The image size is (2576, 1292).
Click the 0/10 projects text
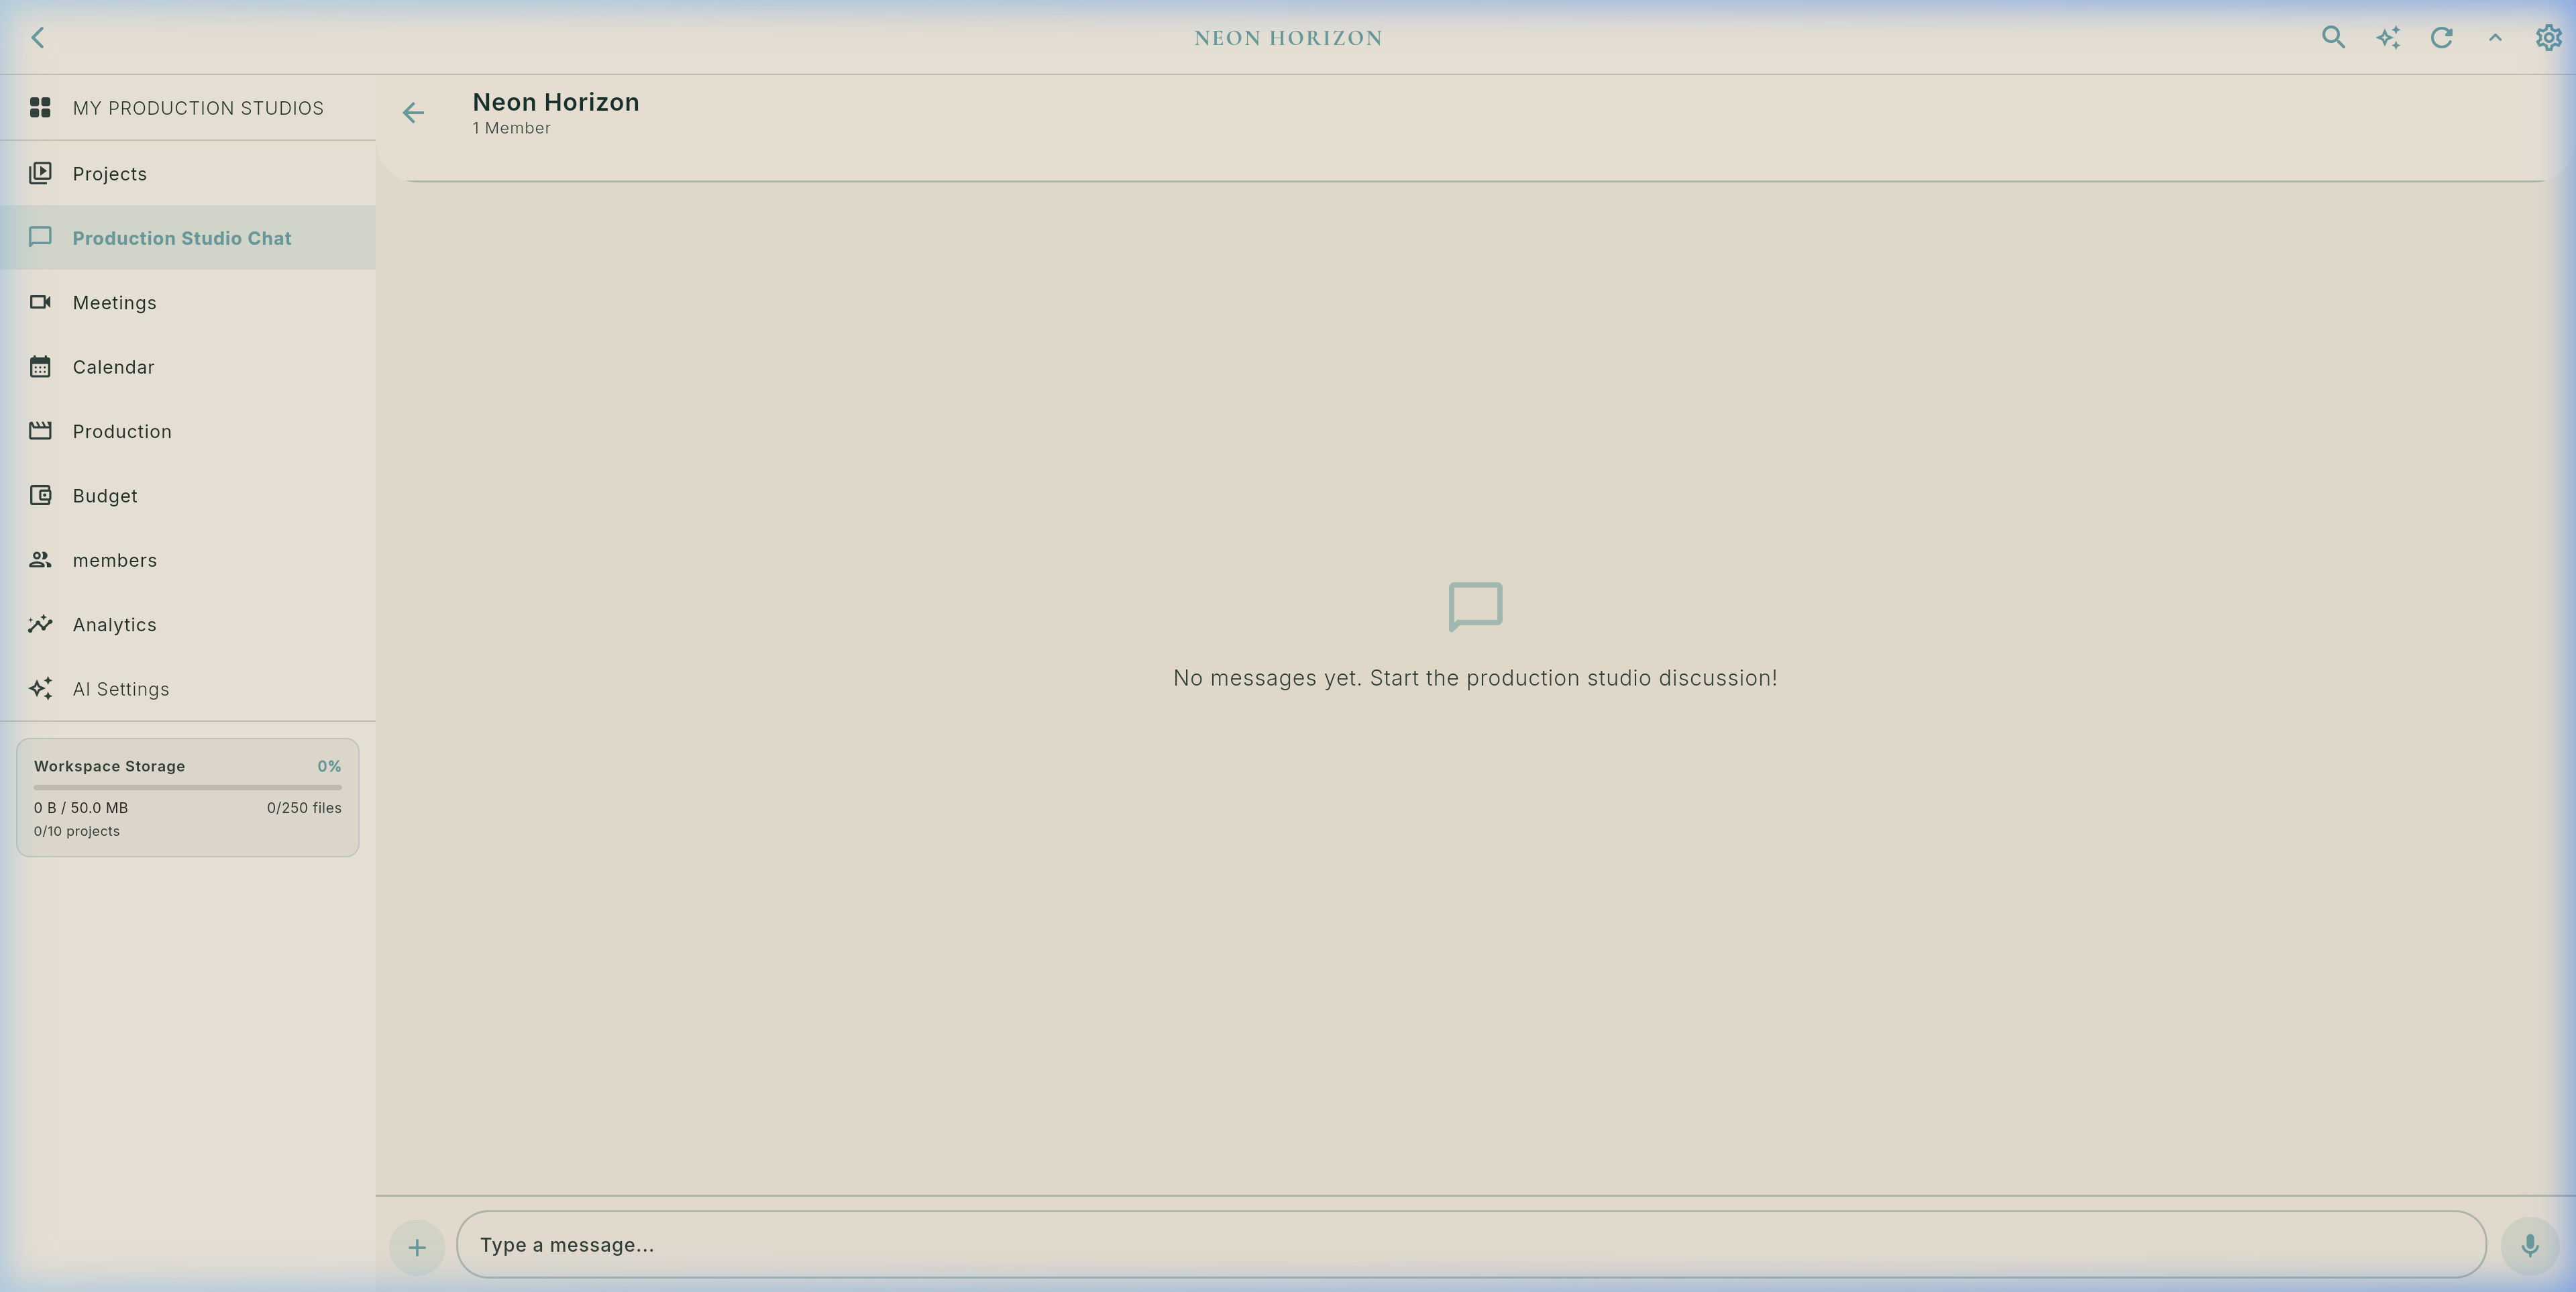pos(77,831)
